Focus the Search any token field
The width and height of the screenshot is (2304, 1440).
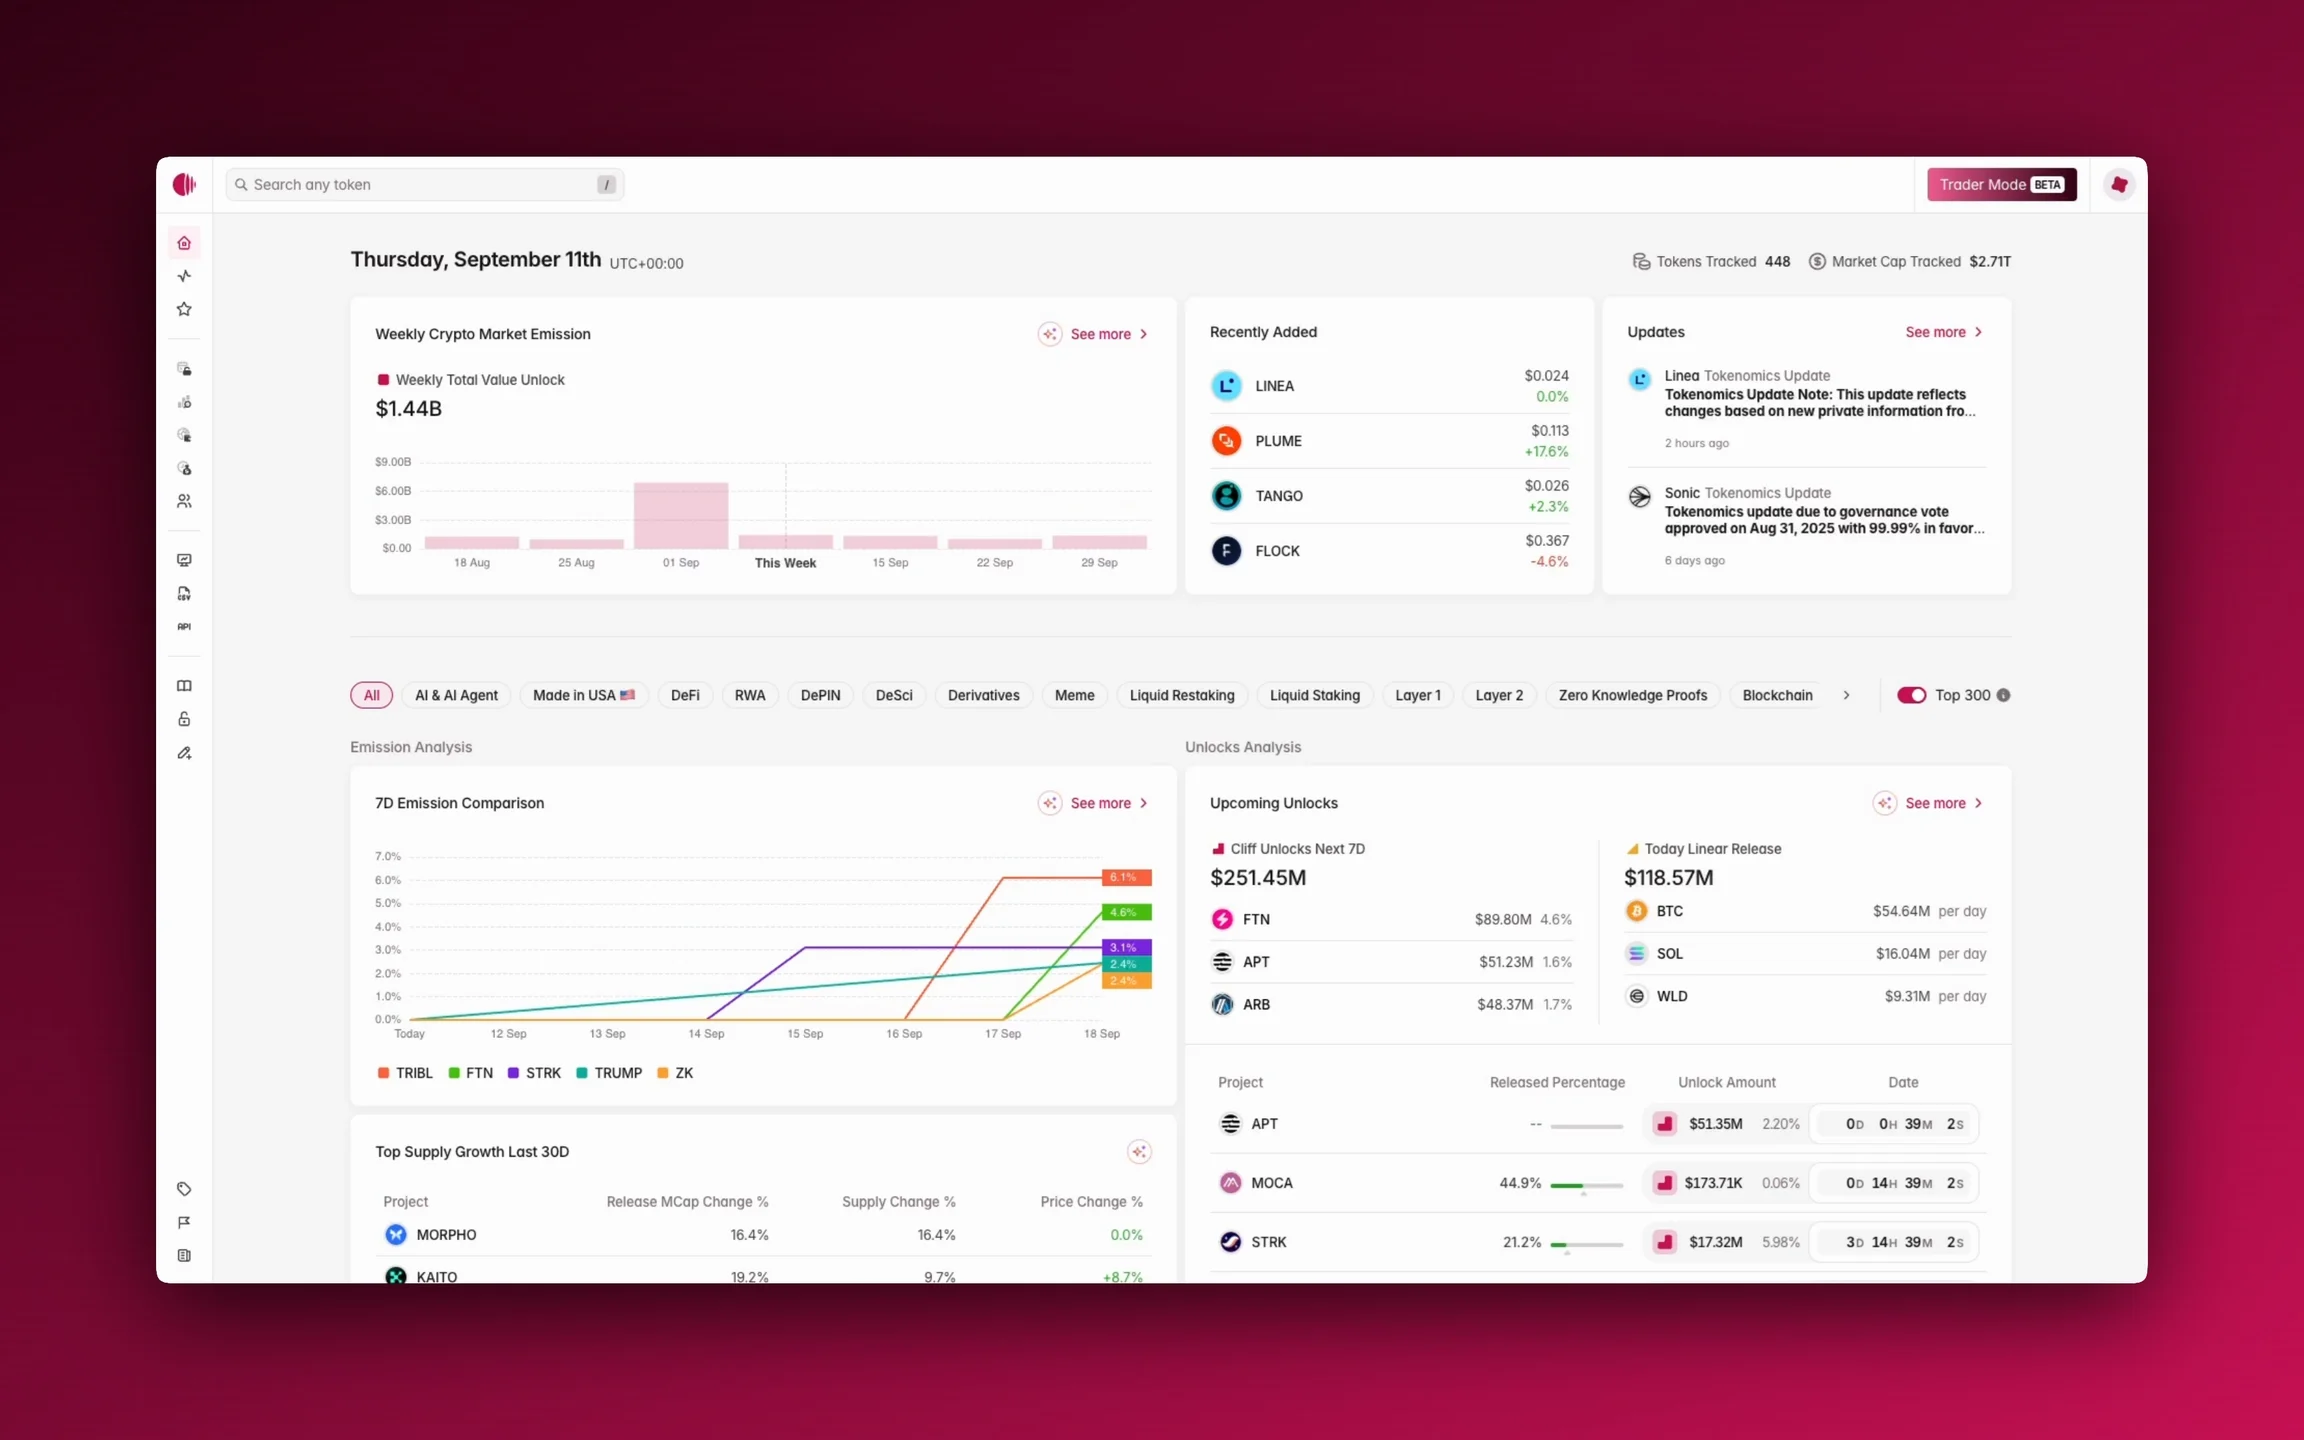[425, 184]
